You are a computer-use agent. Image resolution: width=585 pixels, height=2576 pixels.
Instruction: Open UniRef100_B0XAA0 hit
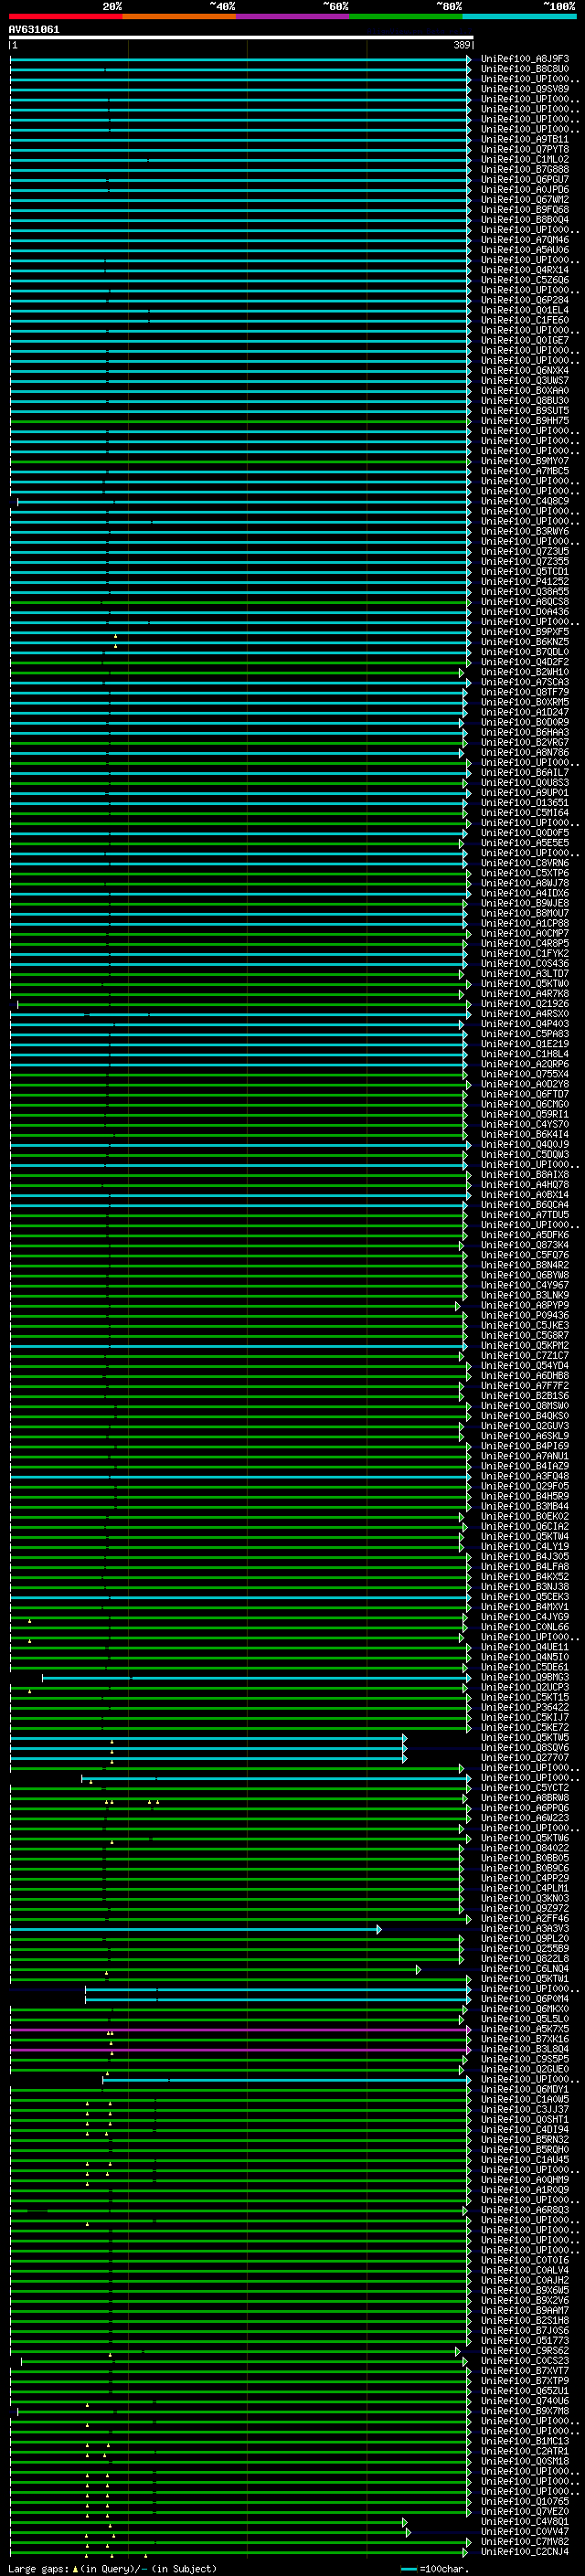pyautogui.click(x=525, y=391)
